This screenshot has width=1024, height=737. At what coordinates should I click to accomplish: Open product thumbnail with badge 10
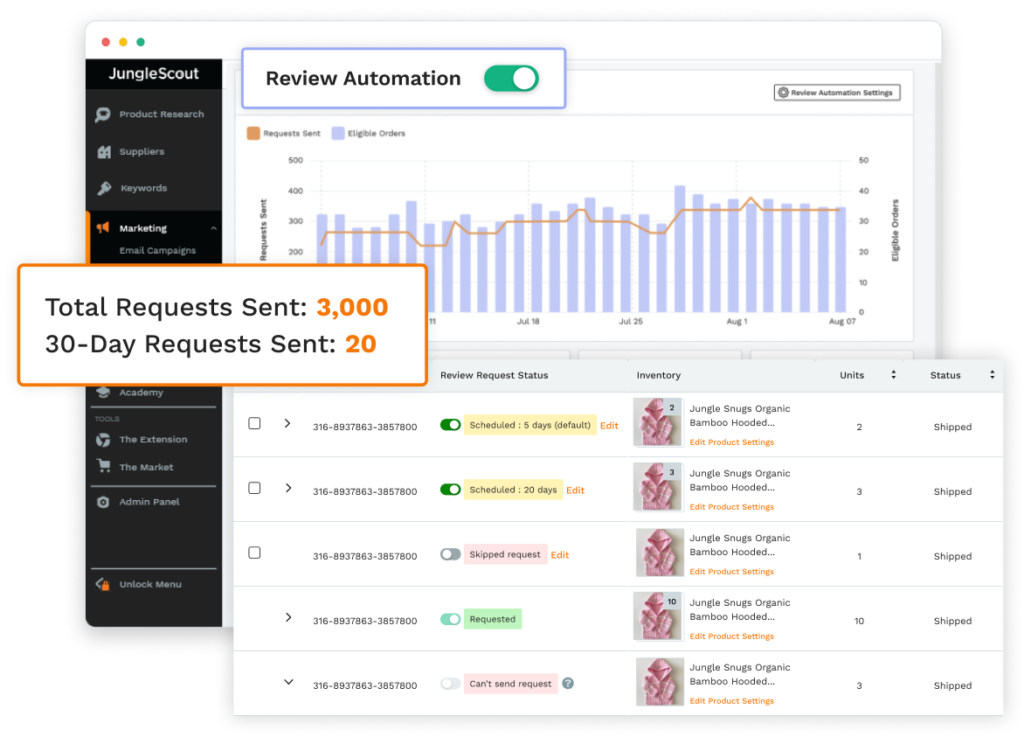point(658,616)
